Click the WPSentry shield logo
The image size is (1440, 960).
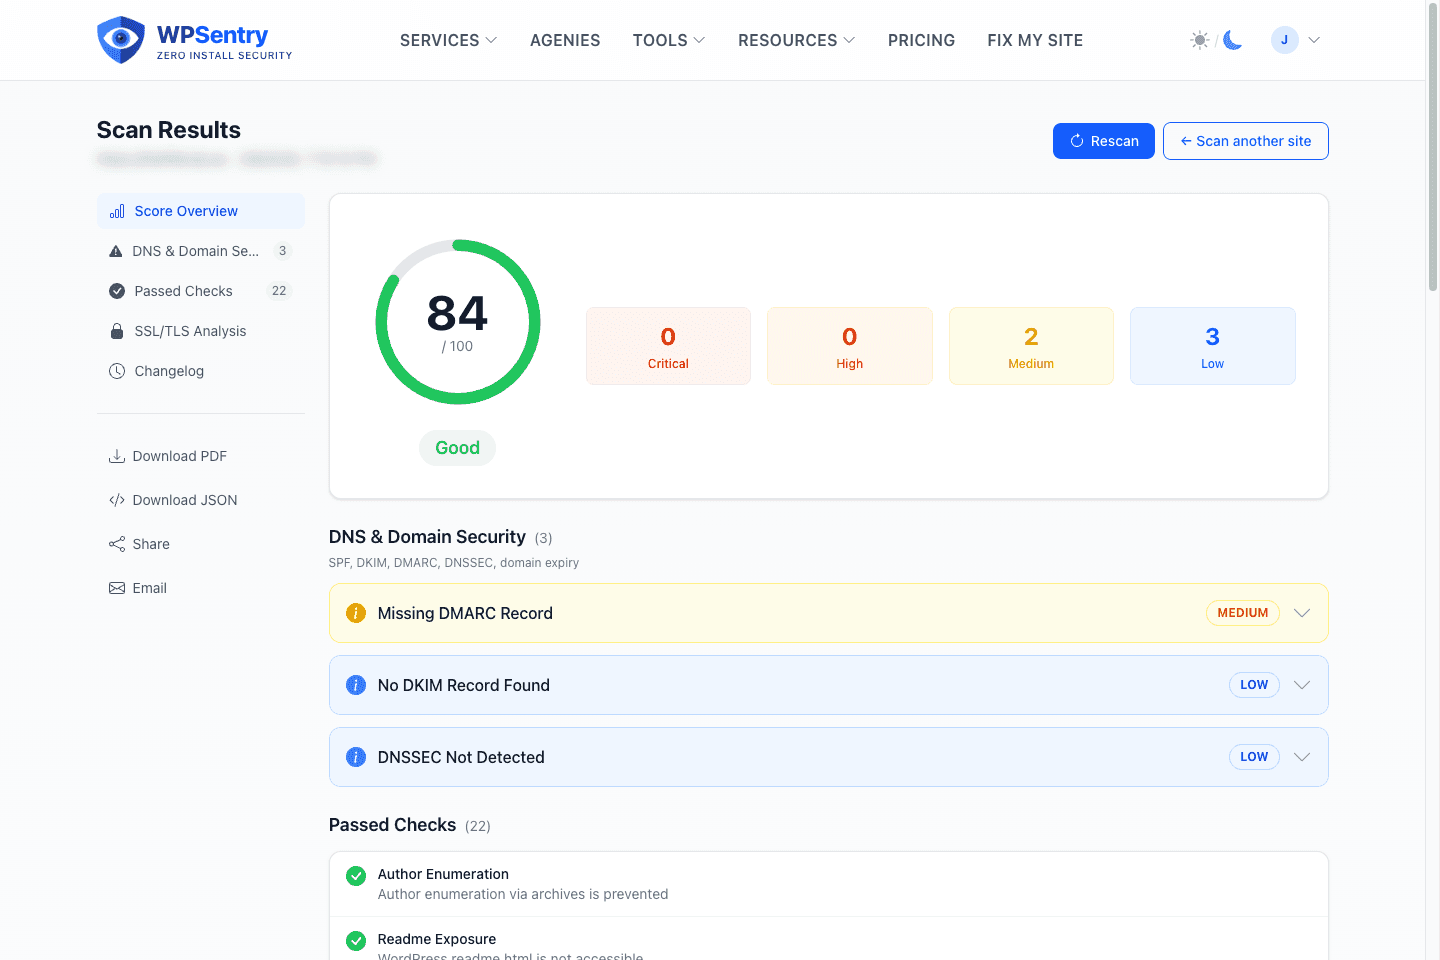coord(121,40)
